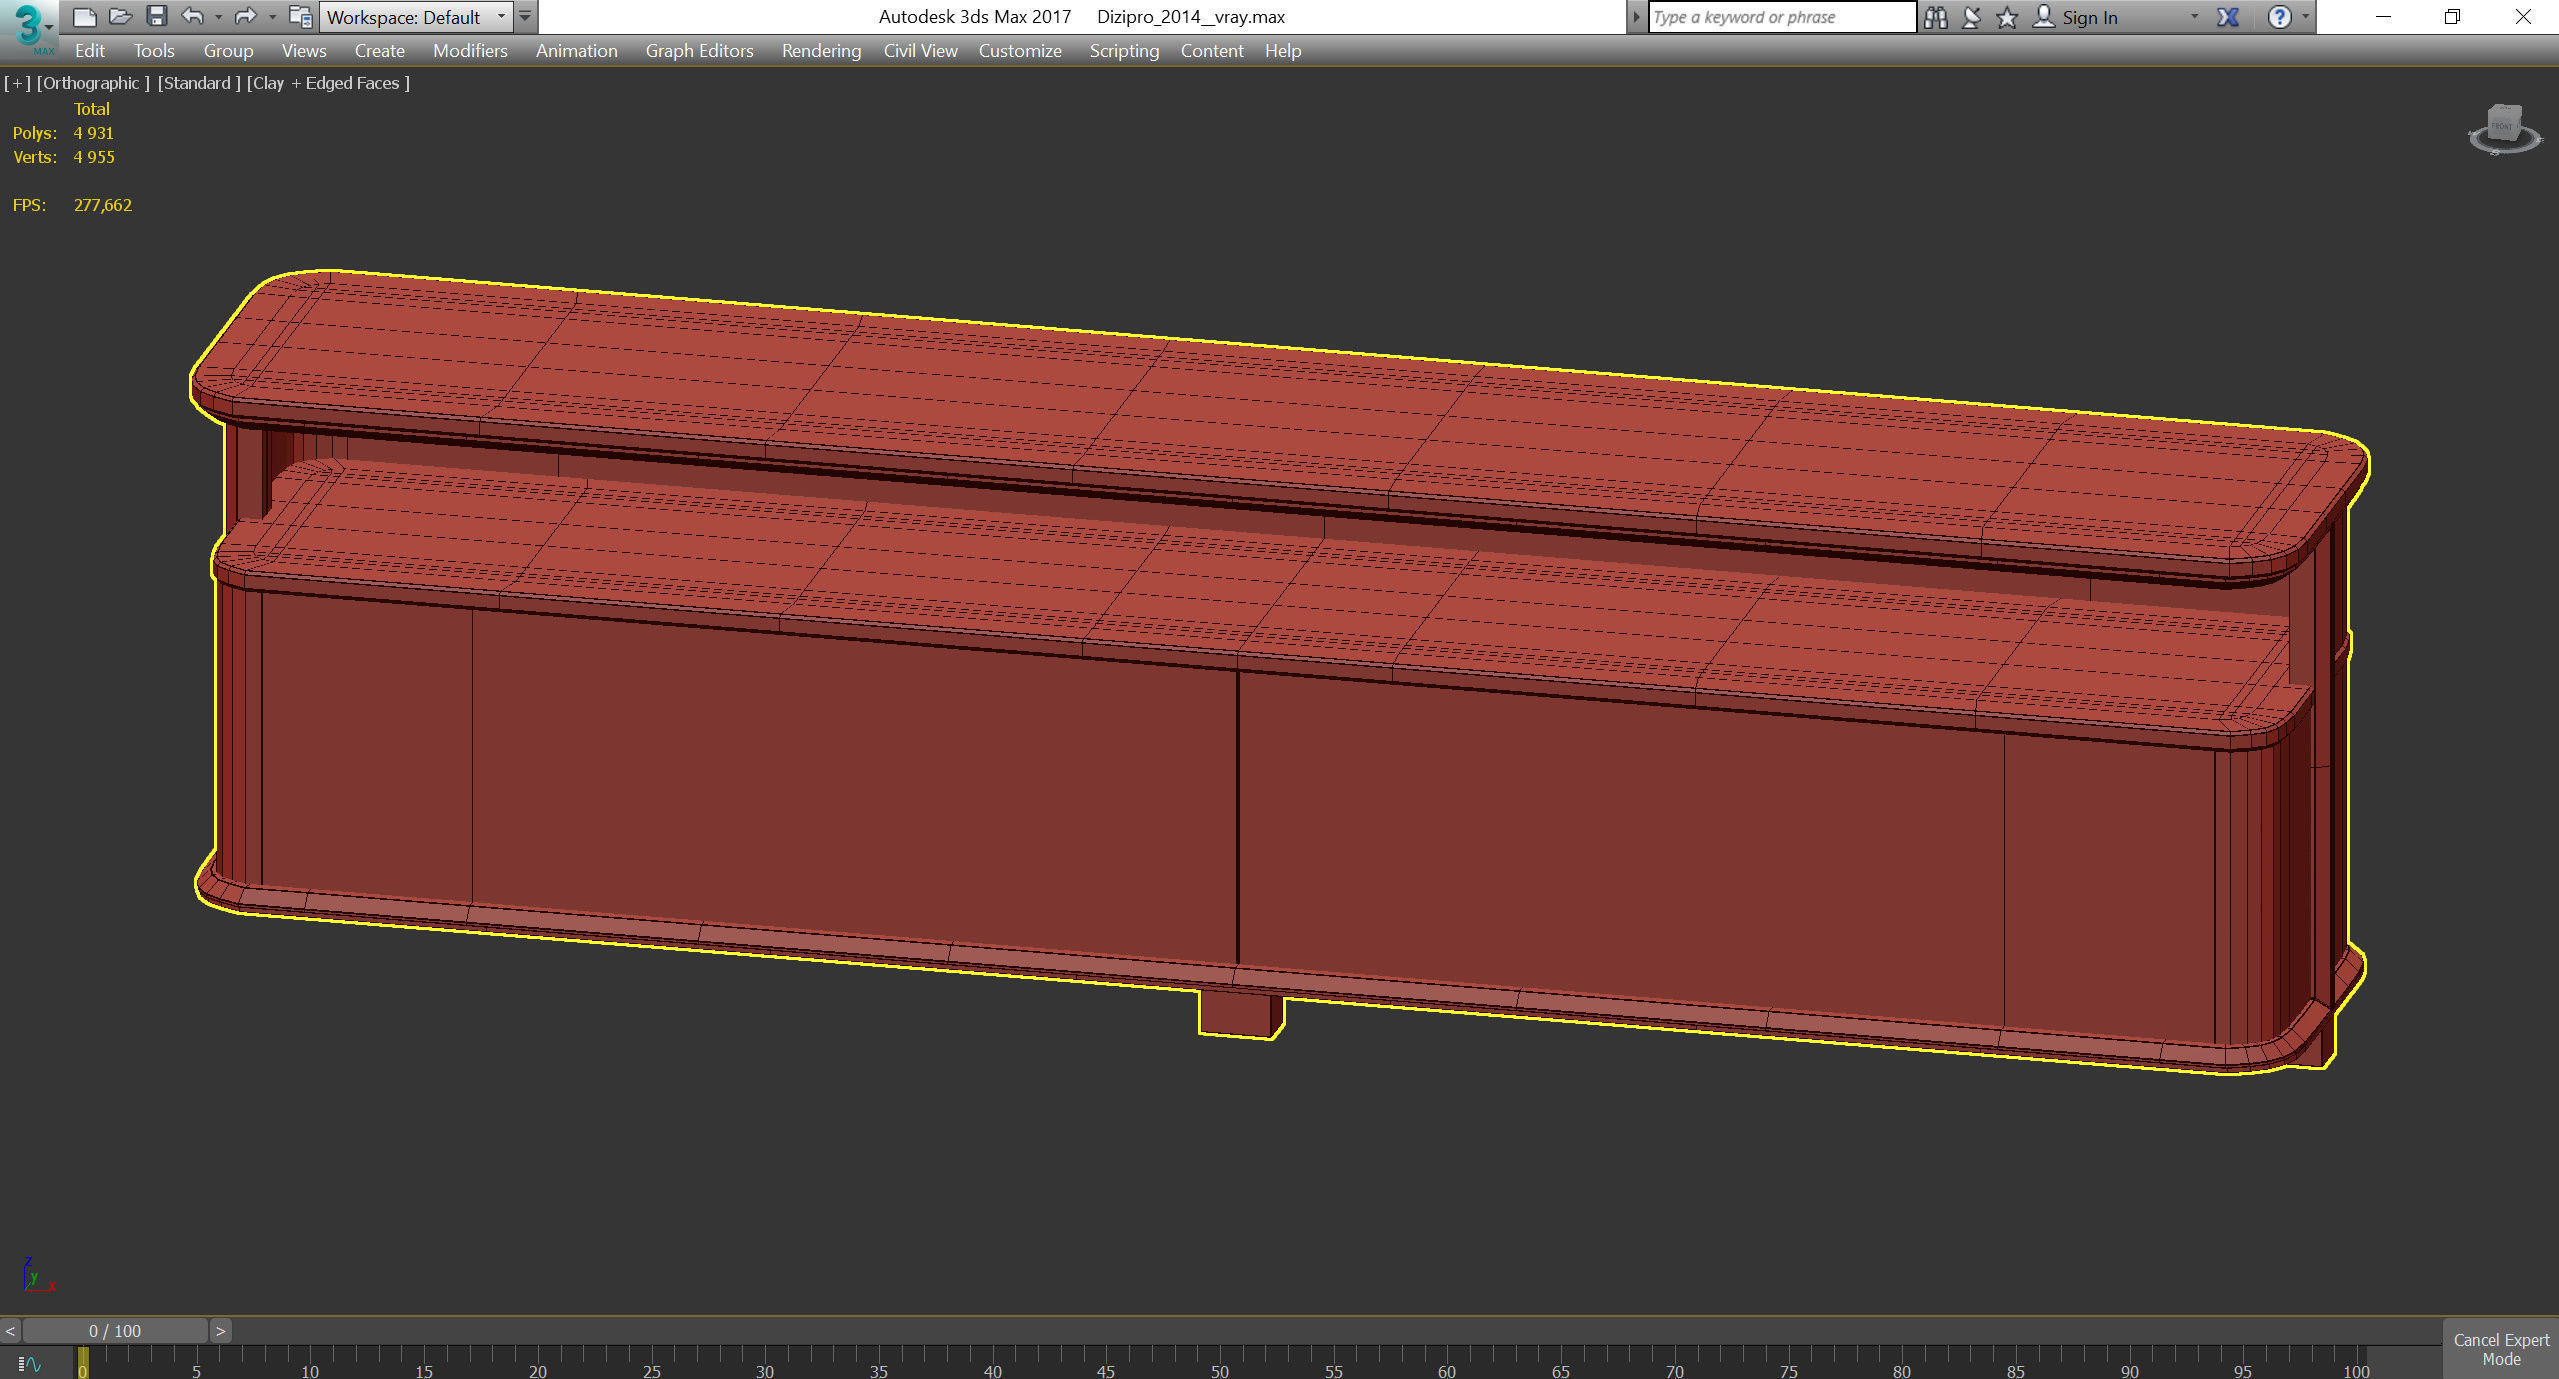
Task: Open the viewport [+] general menu
Action: (17, 83)
